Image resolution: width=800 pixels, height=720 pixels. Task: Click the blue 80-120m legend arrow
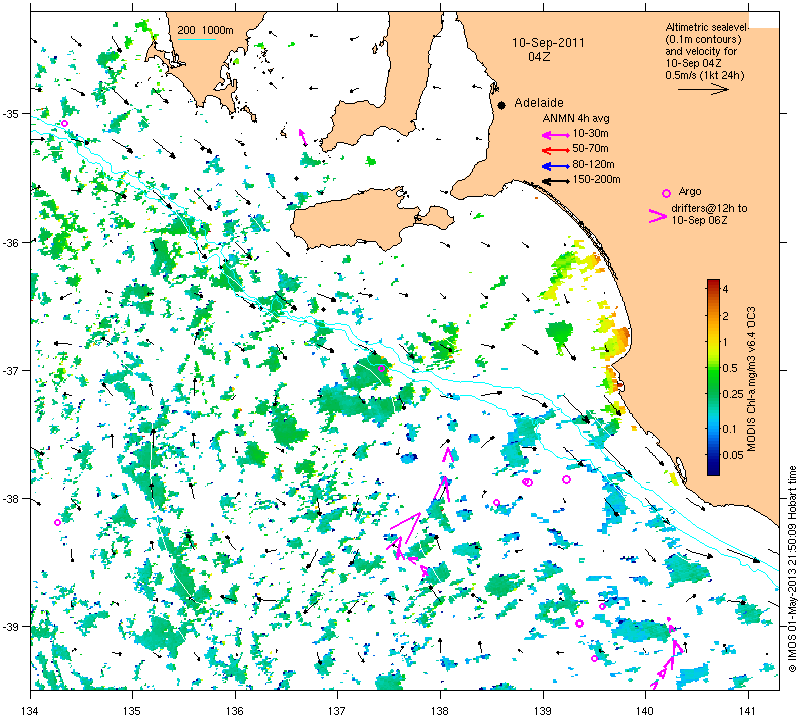point(556,166)
